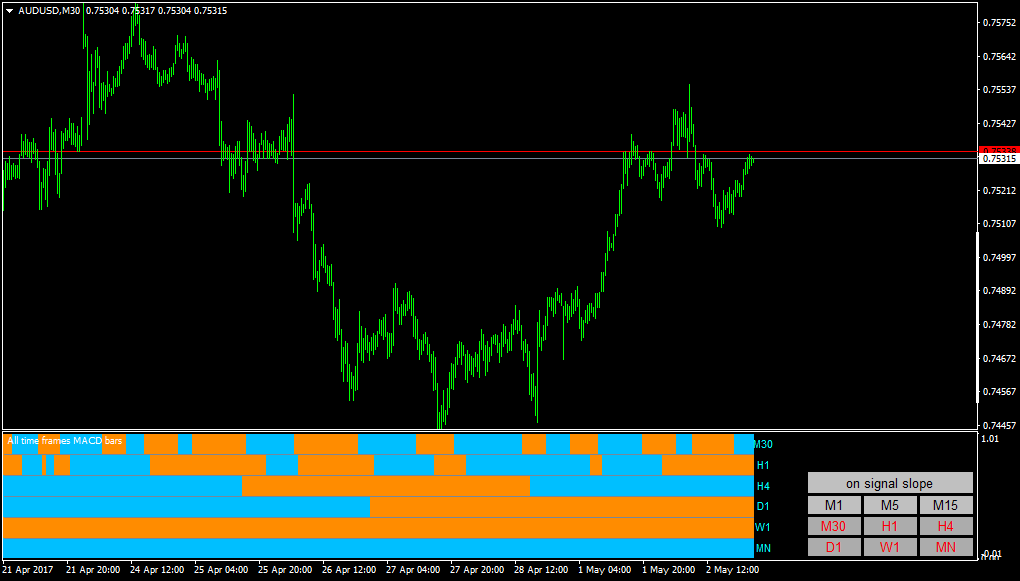Click the '1 May 04:00' time label
Screen dimensions: 1020x581
point(606,569)
